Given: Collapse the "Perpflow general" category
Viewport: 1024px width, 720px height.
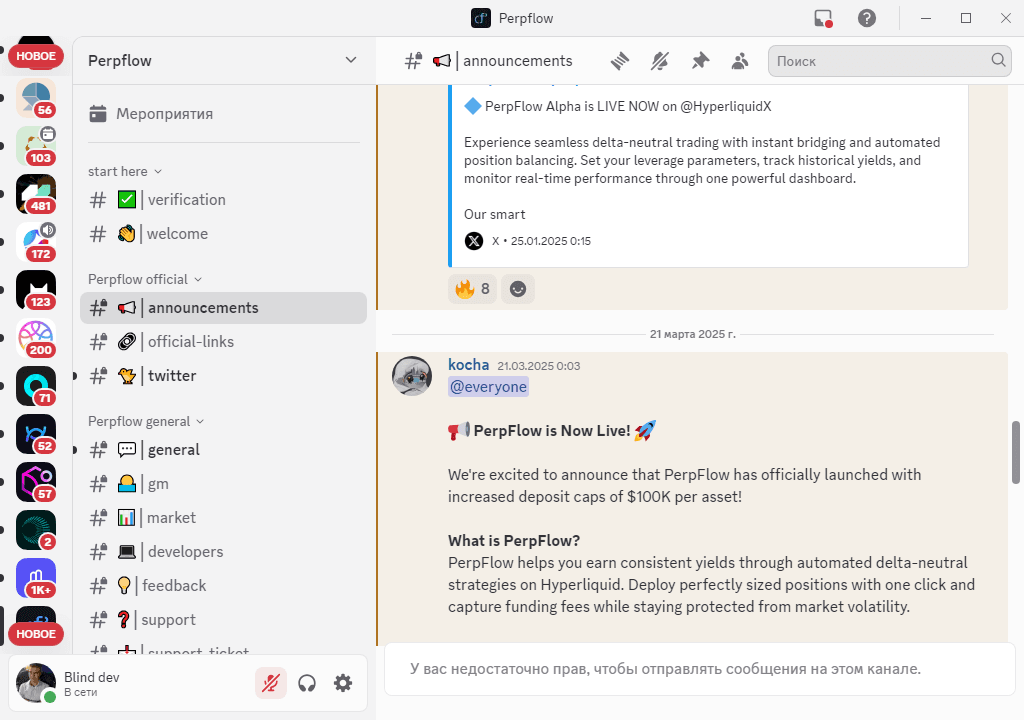Looking at the screenshot, I should tap(146, 421).
